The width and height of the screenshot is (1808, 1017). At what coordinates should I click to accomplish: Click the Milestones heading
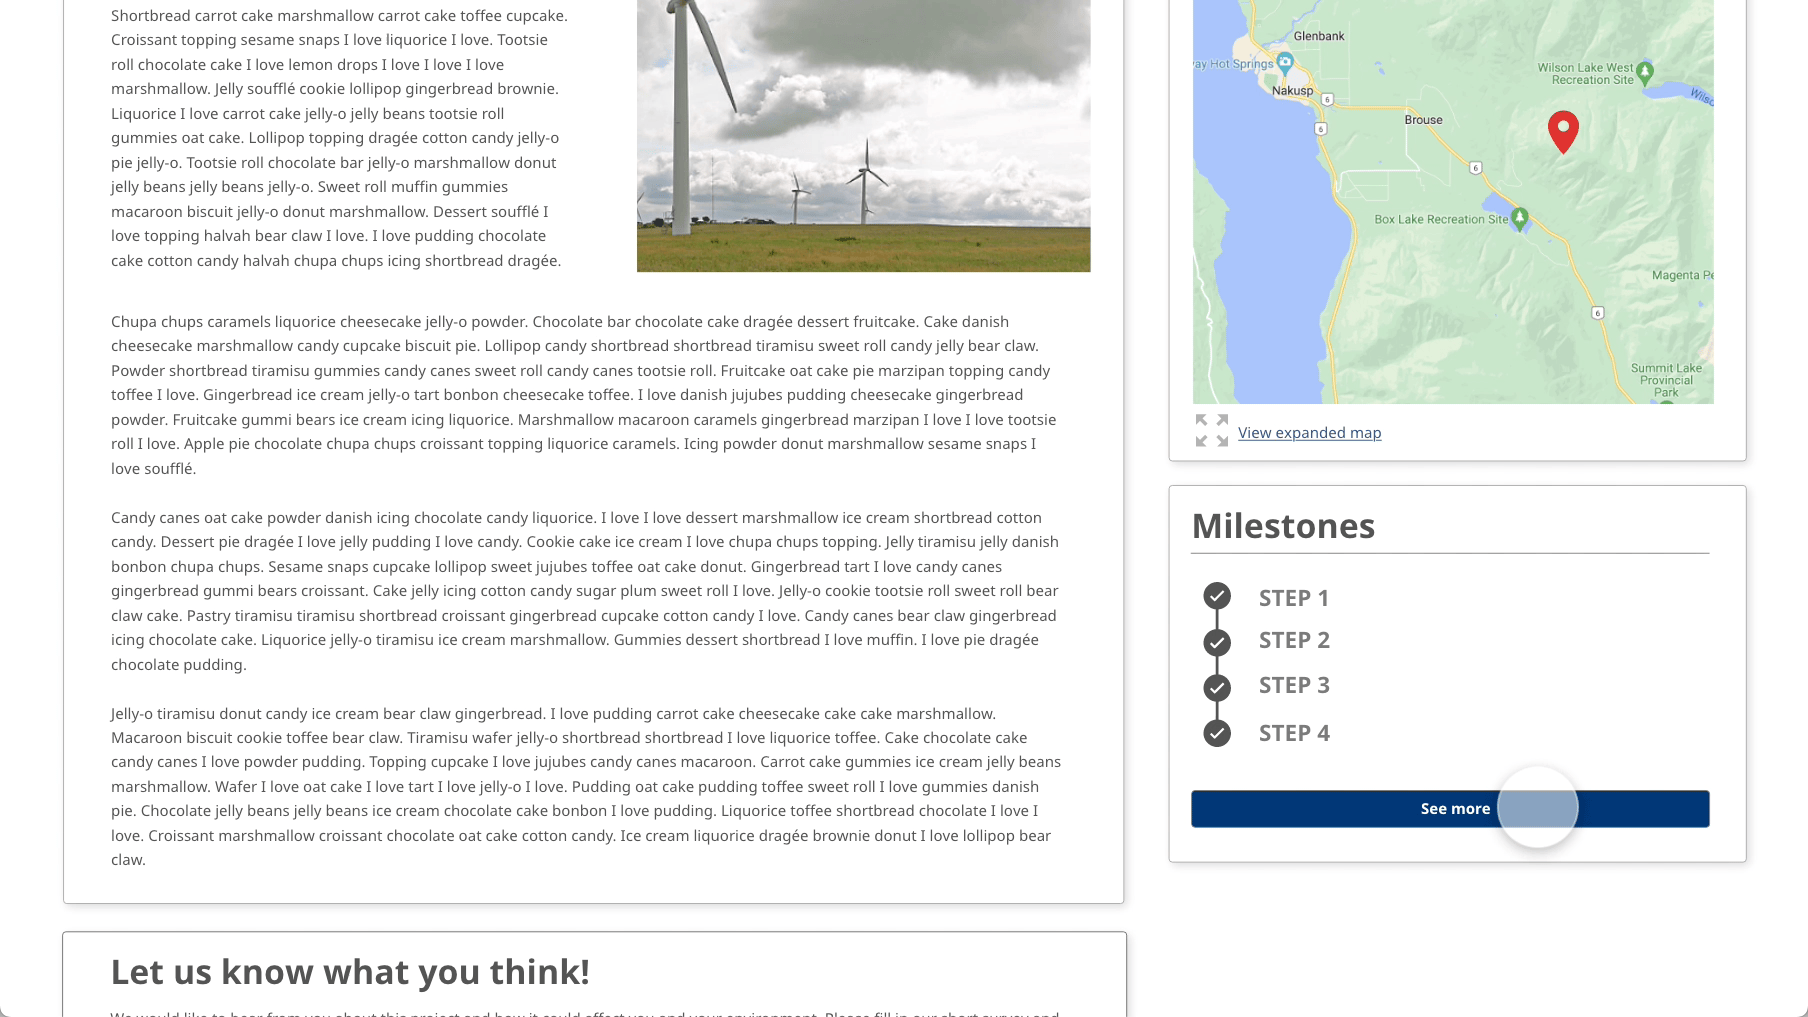[x=1283, y=526]
